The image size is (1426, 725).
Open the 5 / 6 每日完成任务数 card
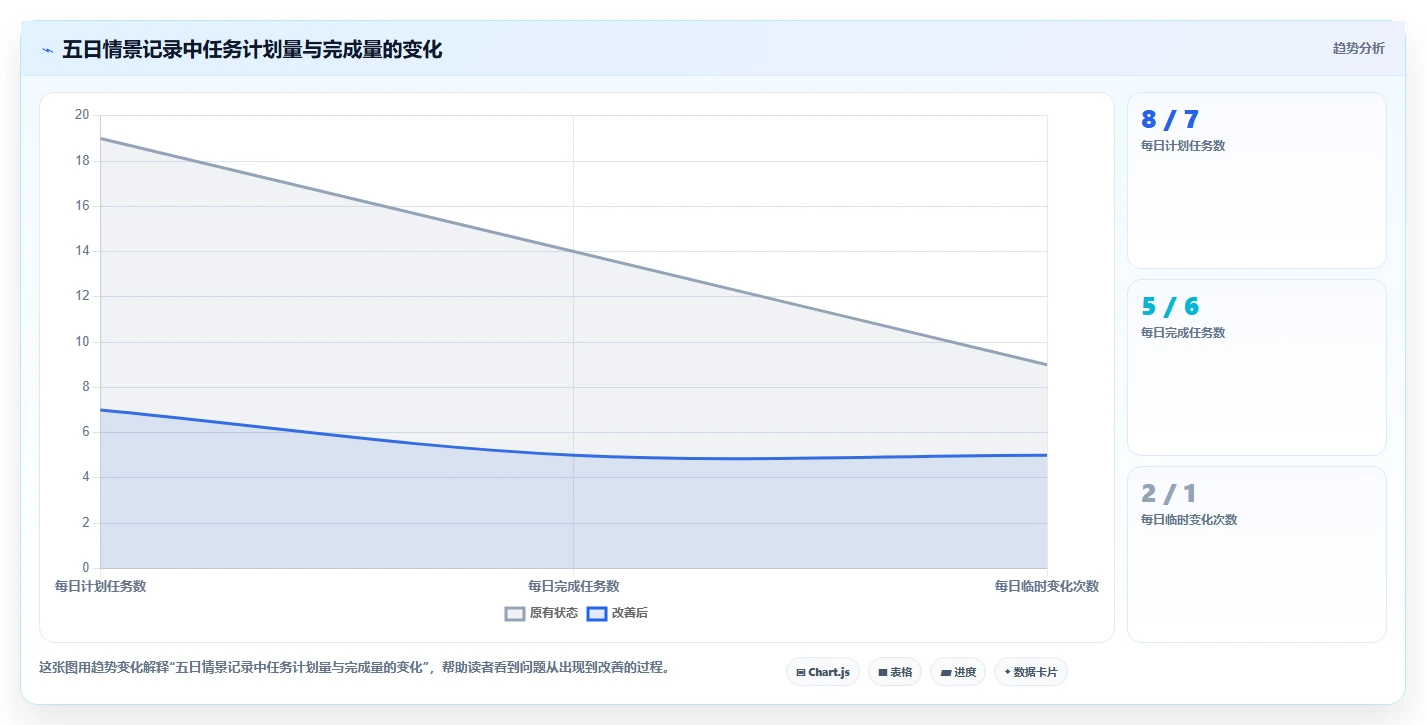point(1256,367)
